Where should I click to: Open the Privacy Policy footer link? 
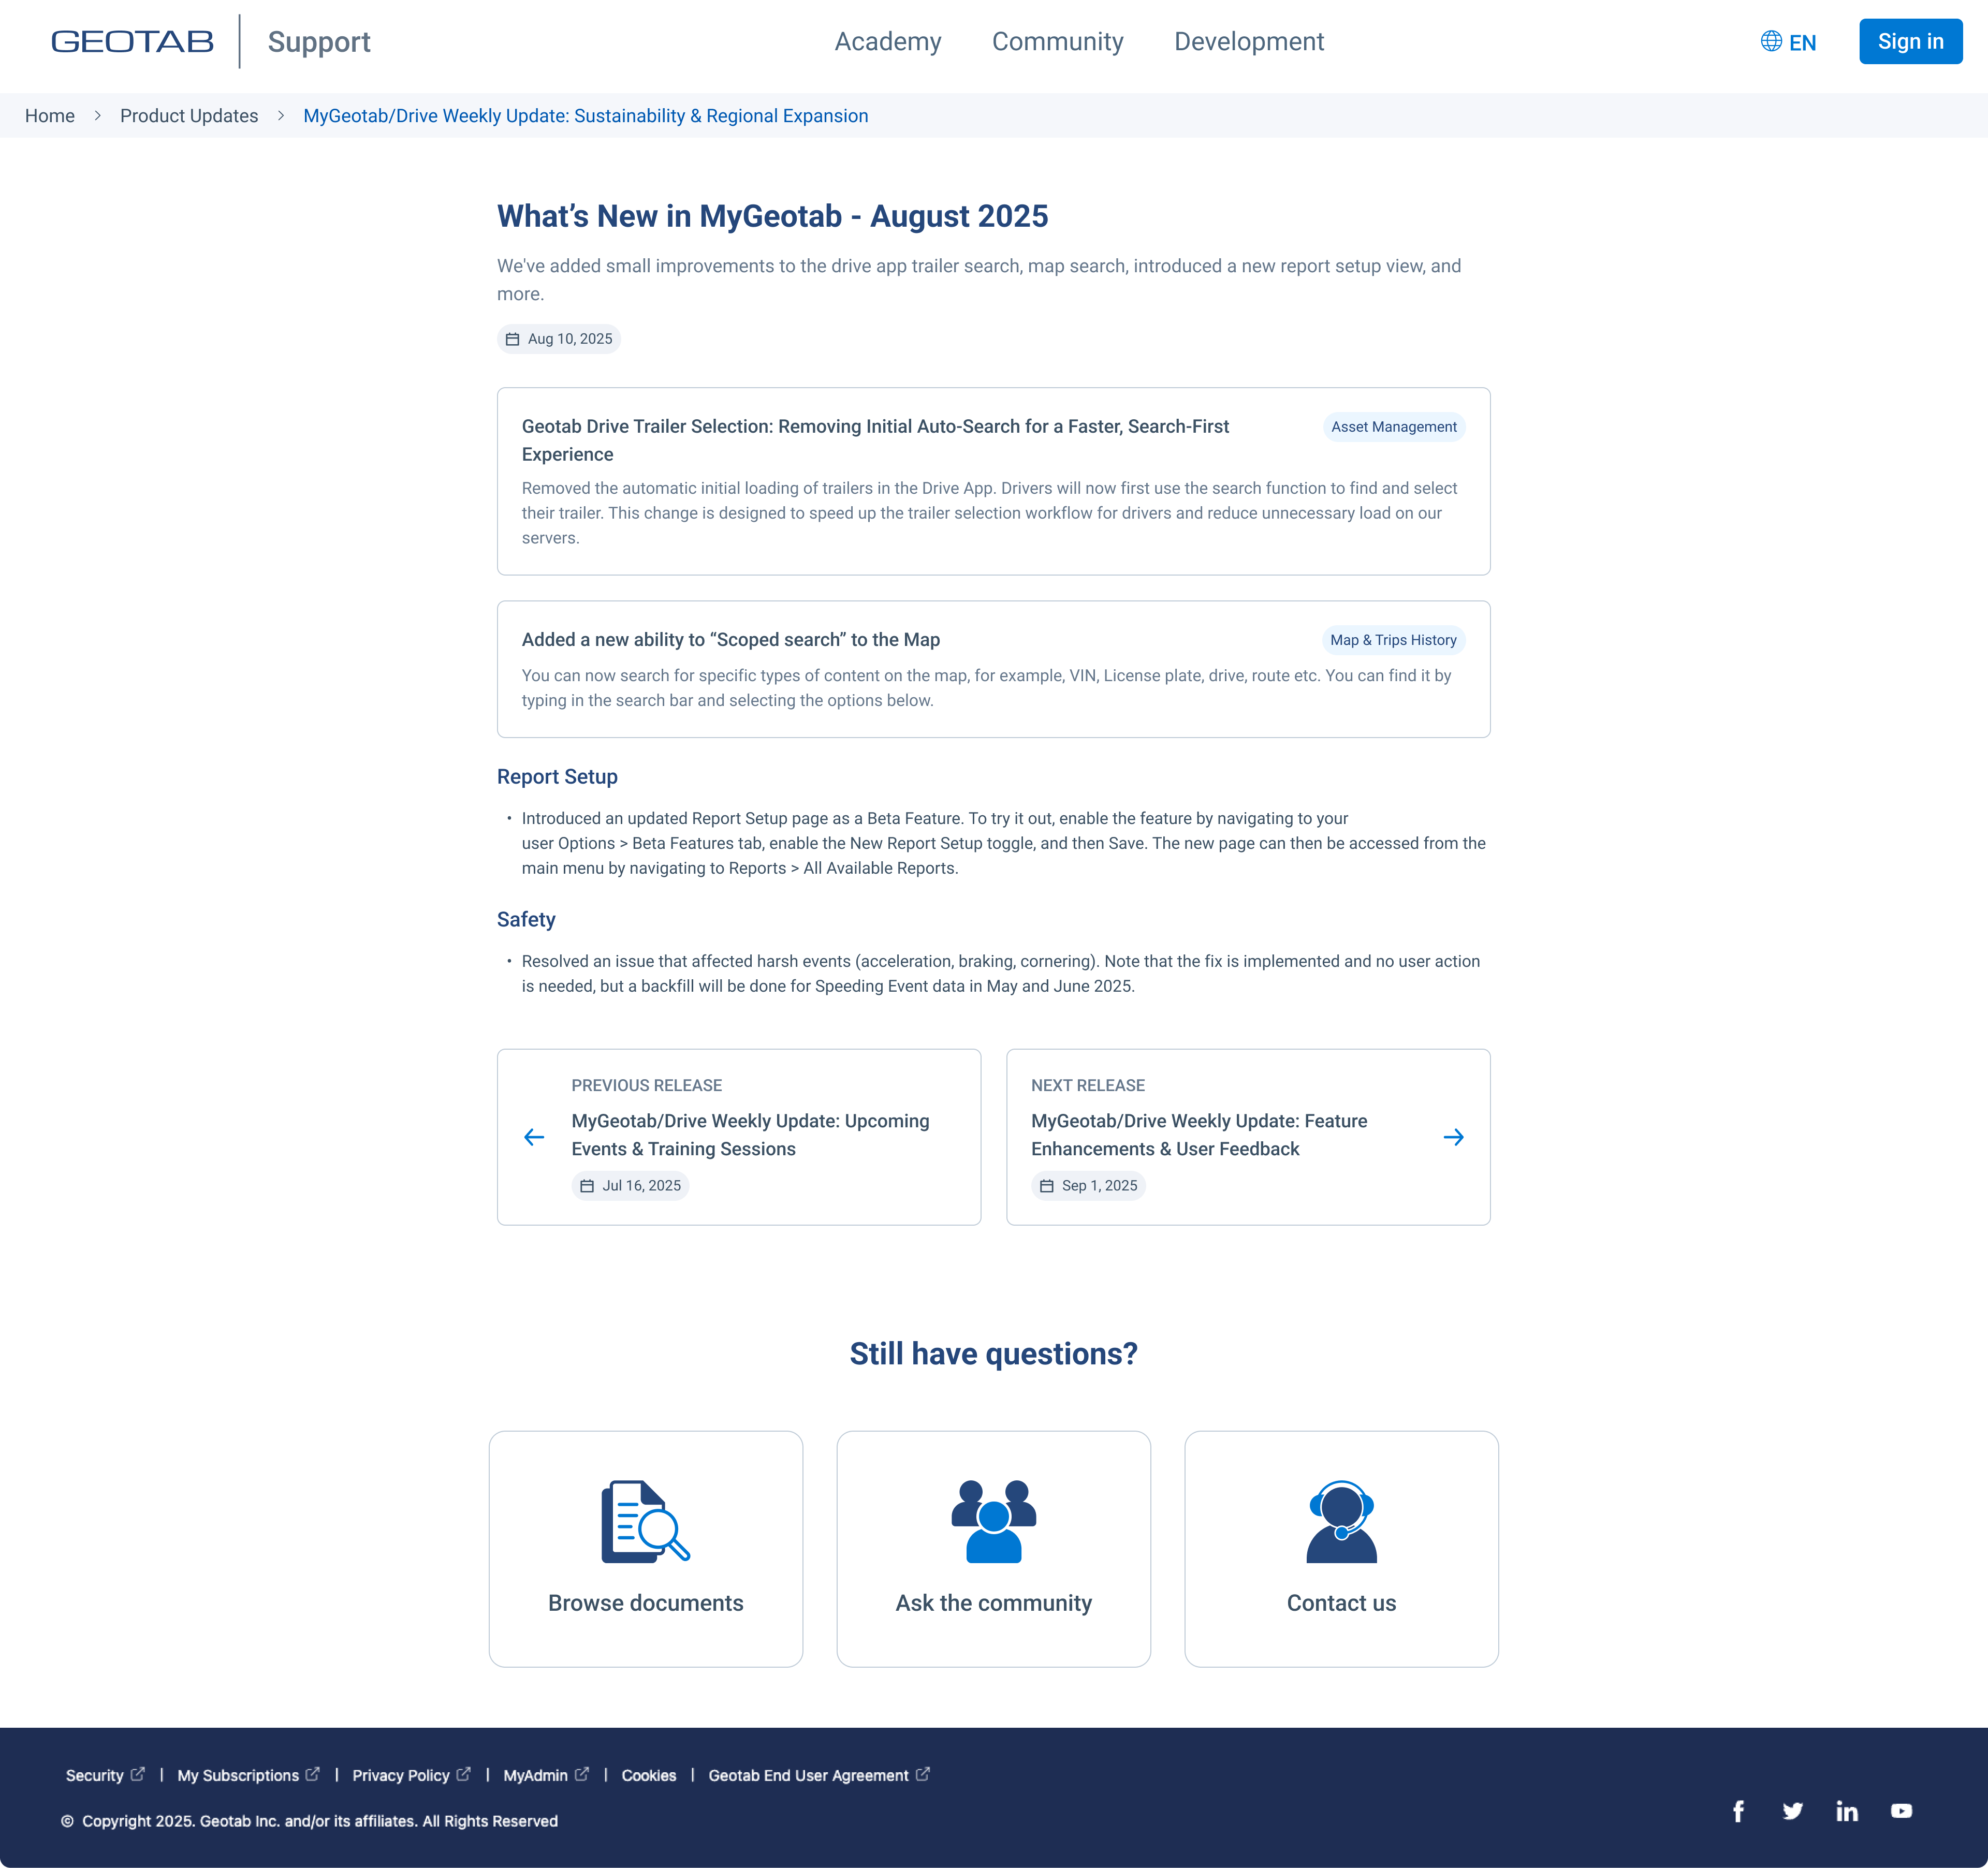pos(401,1775)
